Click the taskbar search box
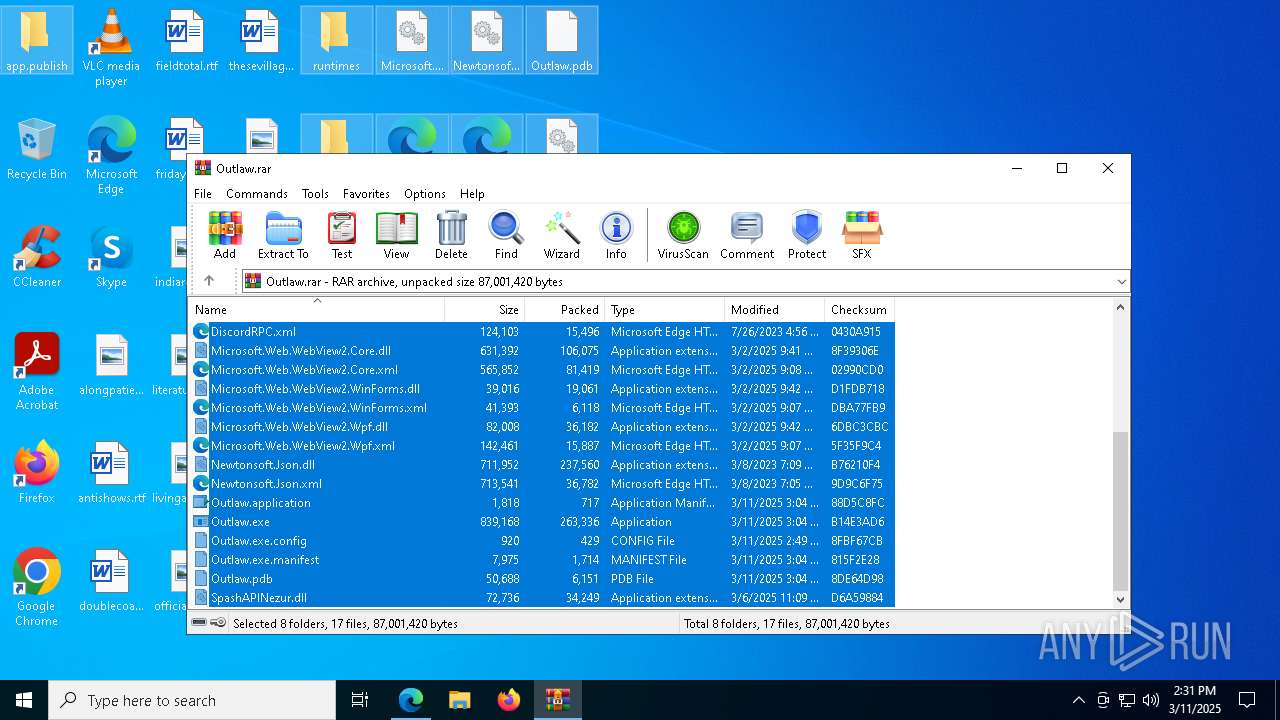The height and width of the screenshot is (720, 1280). (x=192, y=700)
